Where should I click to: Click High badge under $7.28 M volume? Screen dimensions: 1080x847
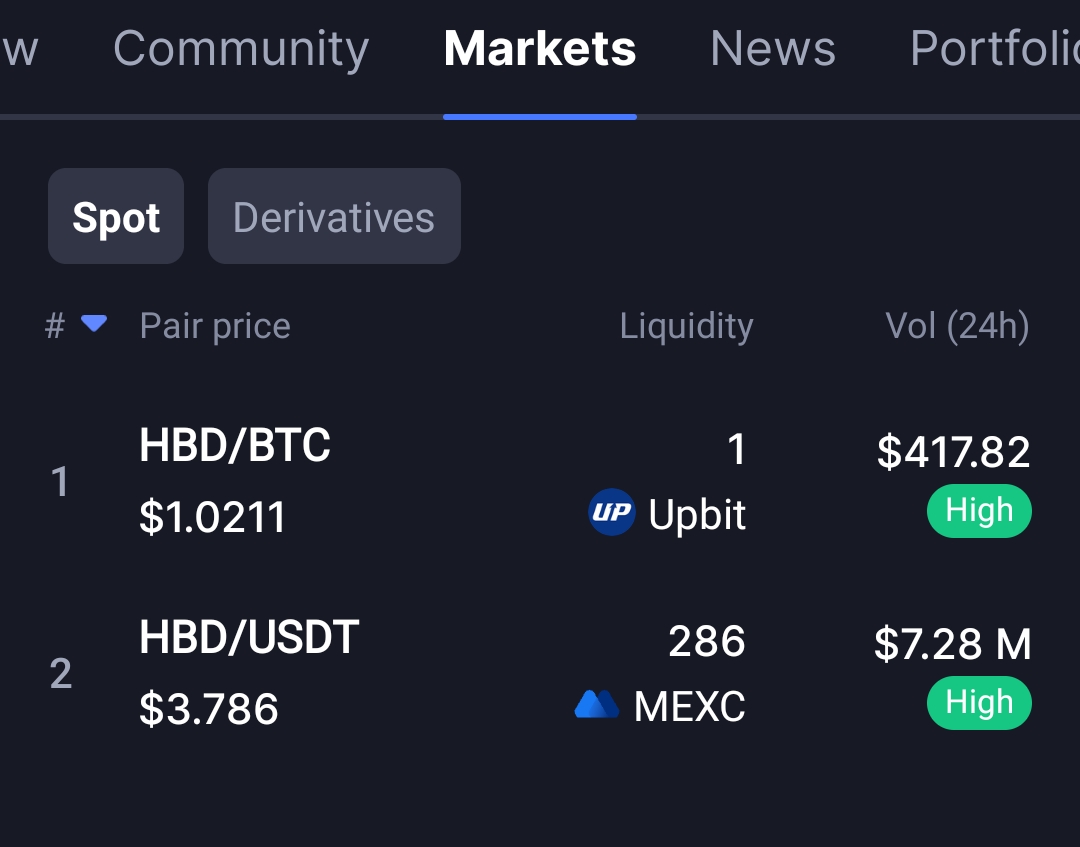click(x=979, y=703)
